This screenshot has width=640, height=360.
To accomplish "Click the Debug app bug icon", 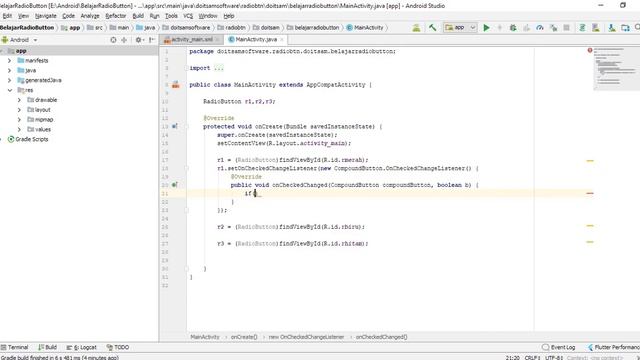I will pyautogui.click(x=513, y=28).
